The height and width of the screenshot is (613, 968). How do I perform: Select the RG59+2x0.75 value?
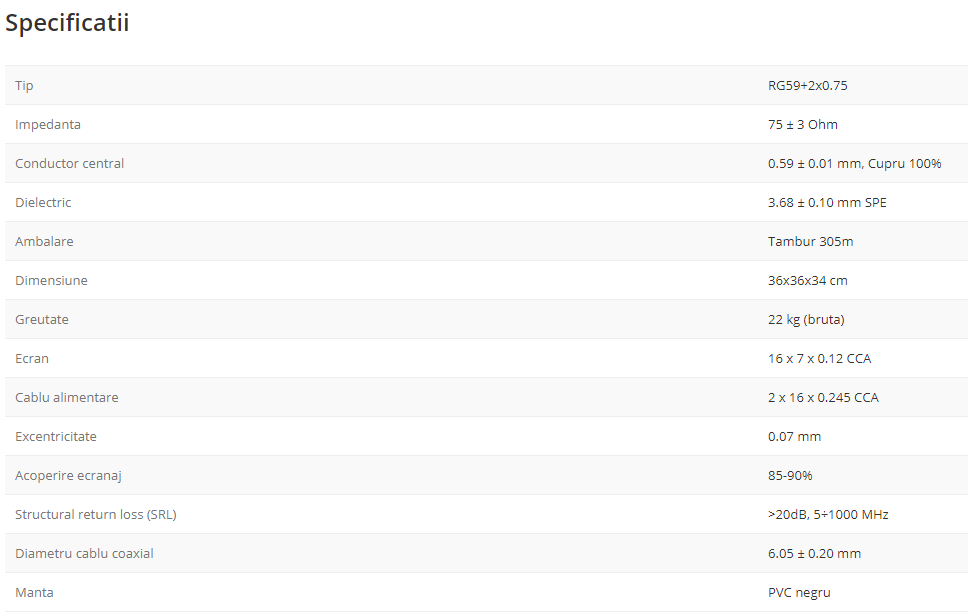[807, 85]
